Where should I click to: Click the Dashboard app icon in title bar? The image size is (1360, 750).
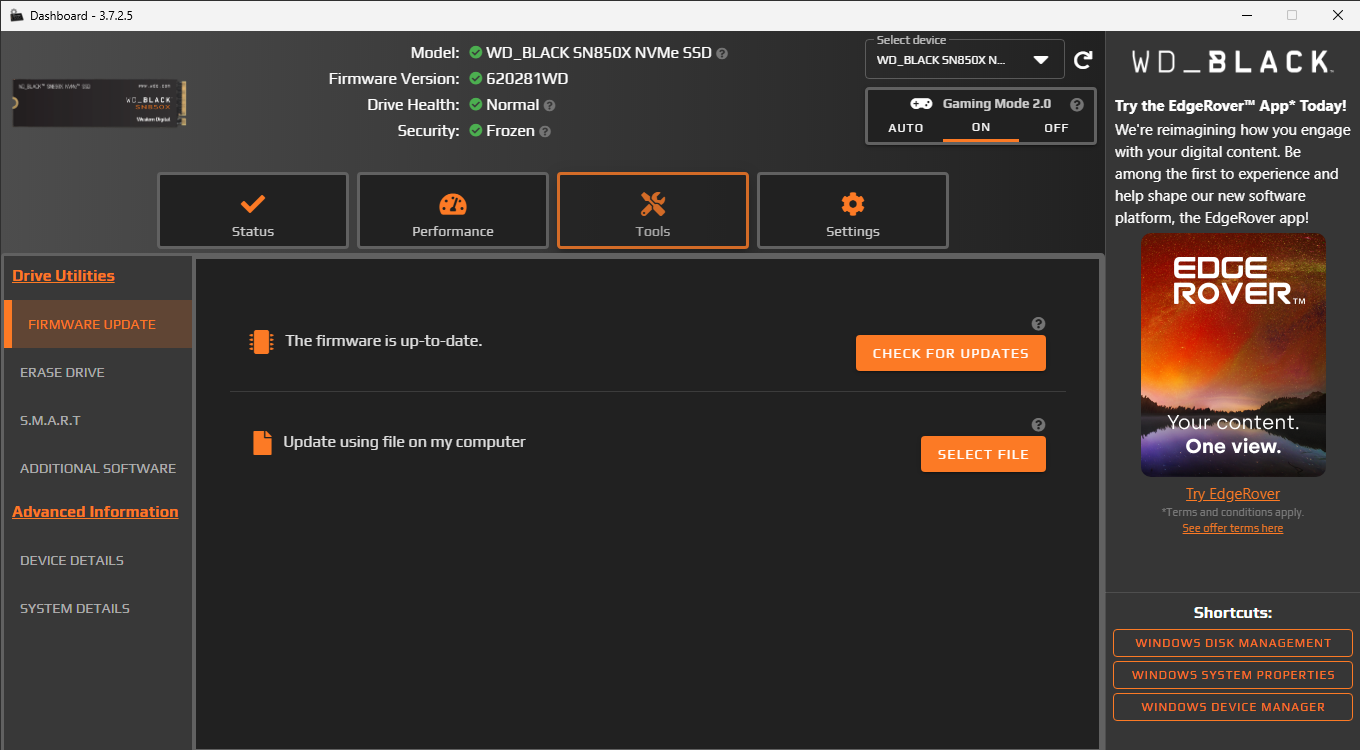pyautogui.click(x=16, y=15)
